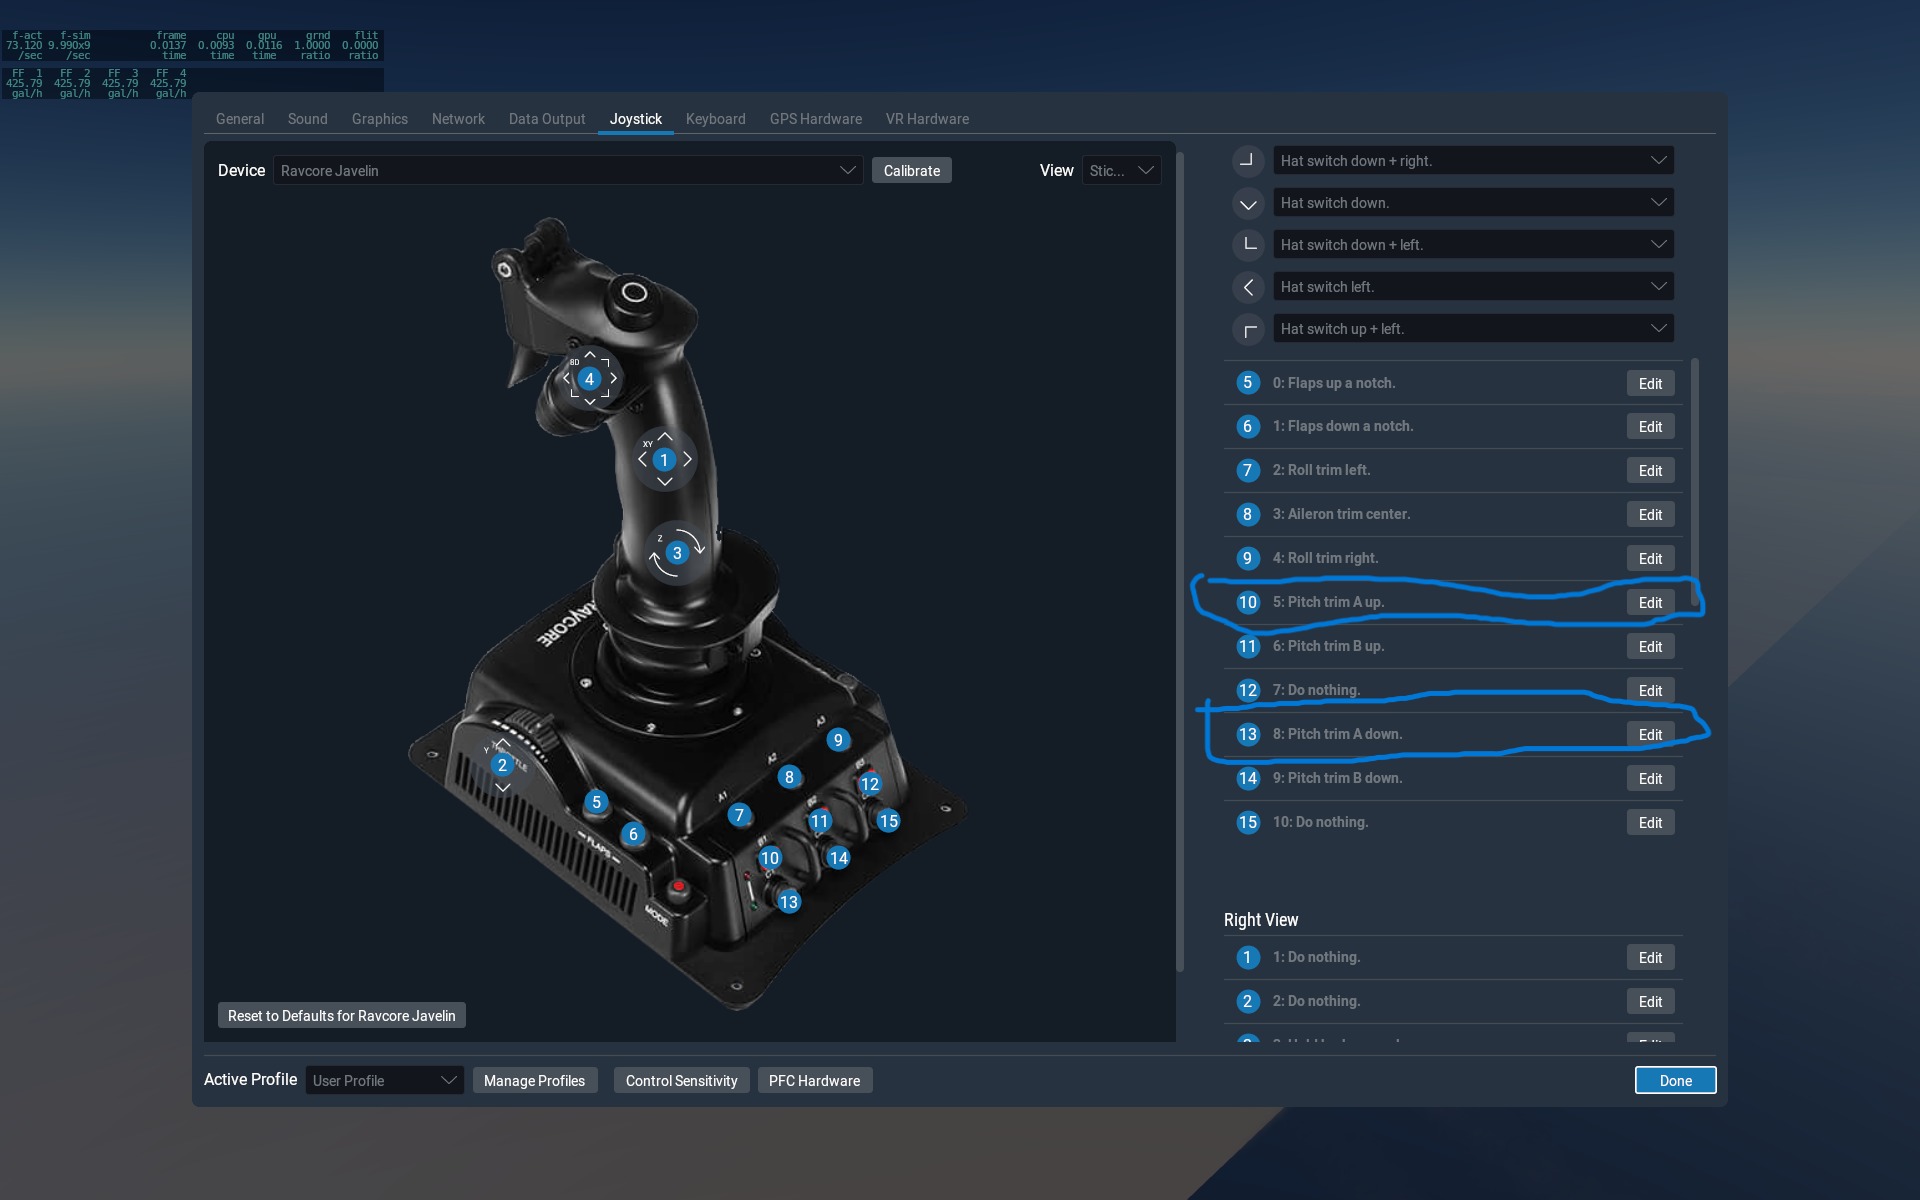
Task: Click marker 3 twist axis on joystick
Action: 677,553
